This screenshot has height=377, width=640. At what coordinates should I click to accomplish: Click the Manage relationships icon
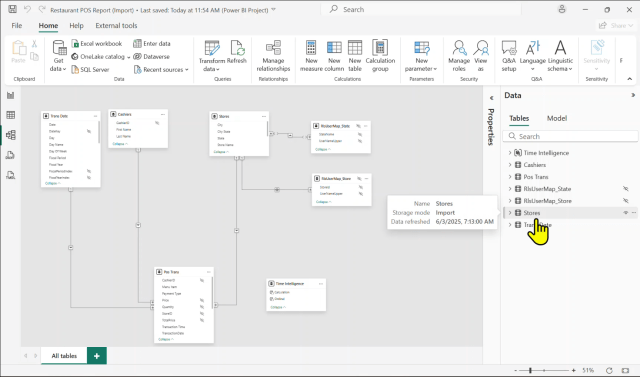tap(273, 48)
